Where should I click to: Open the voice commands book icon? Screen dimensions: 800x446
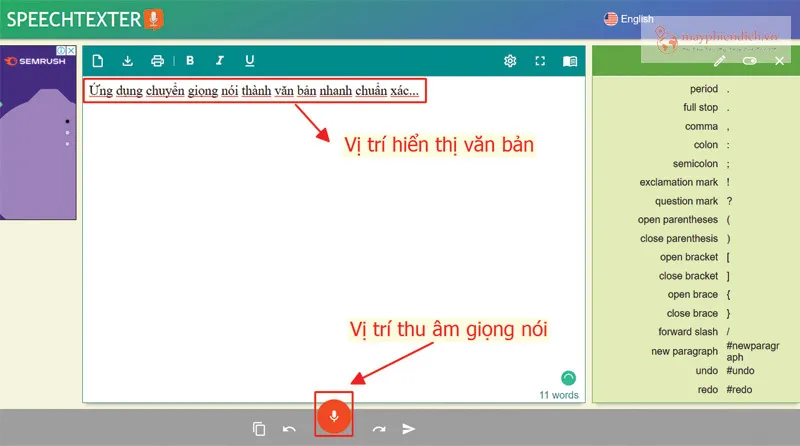click(570, 61)
